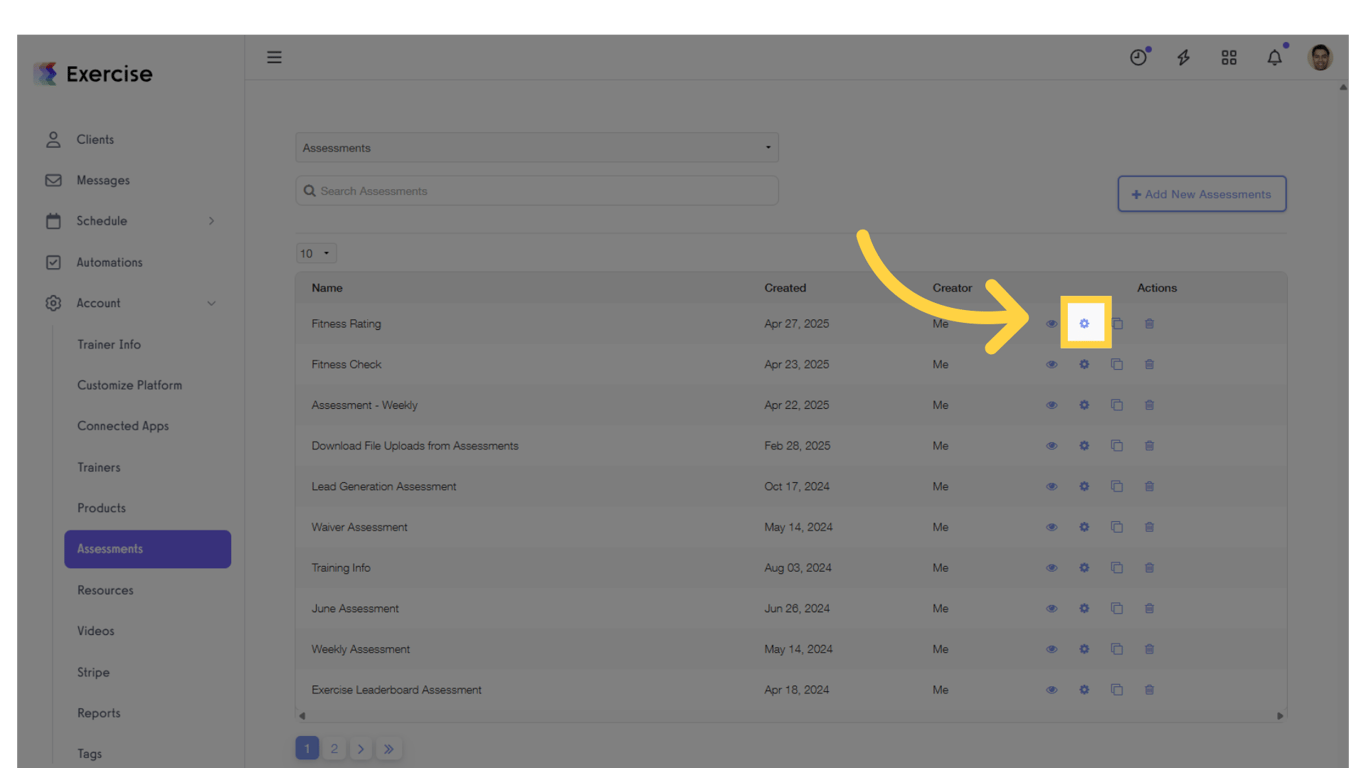Open the apps grid icon
Image resolution: width=1366 pixels, height=768 pixels.
click(x=1228, y=57)
